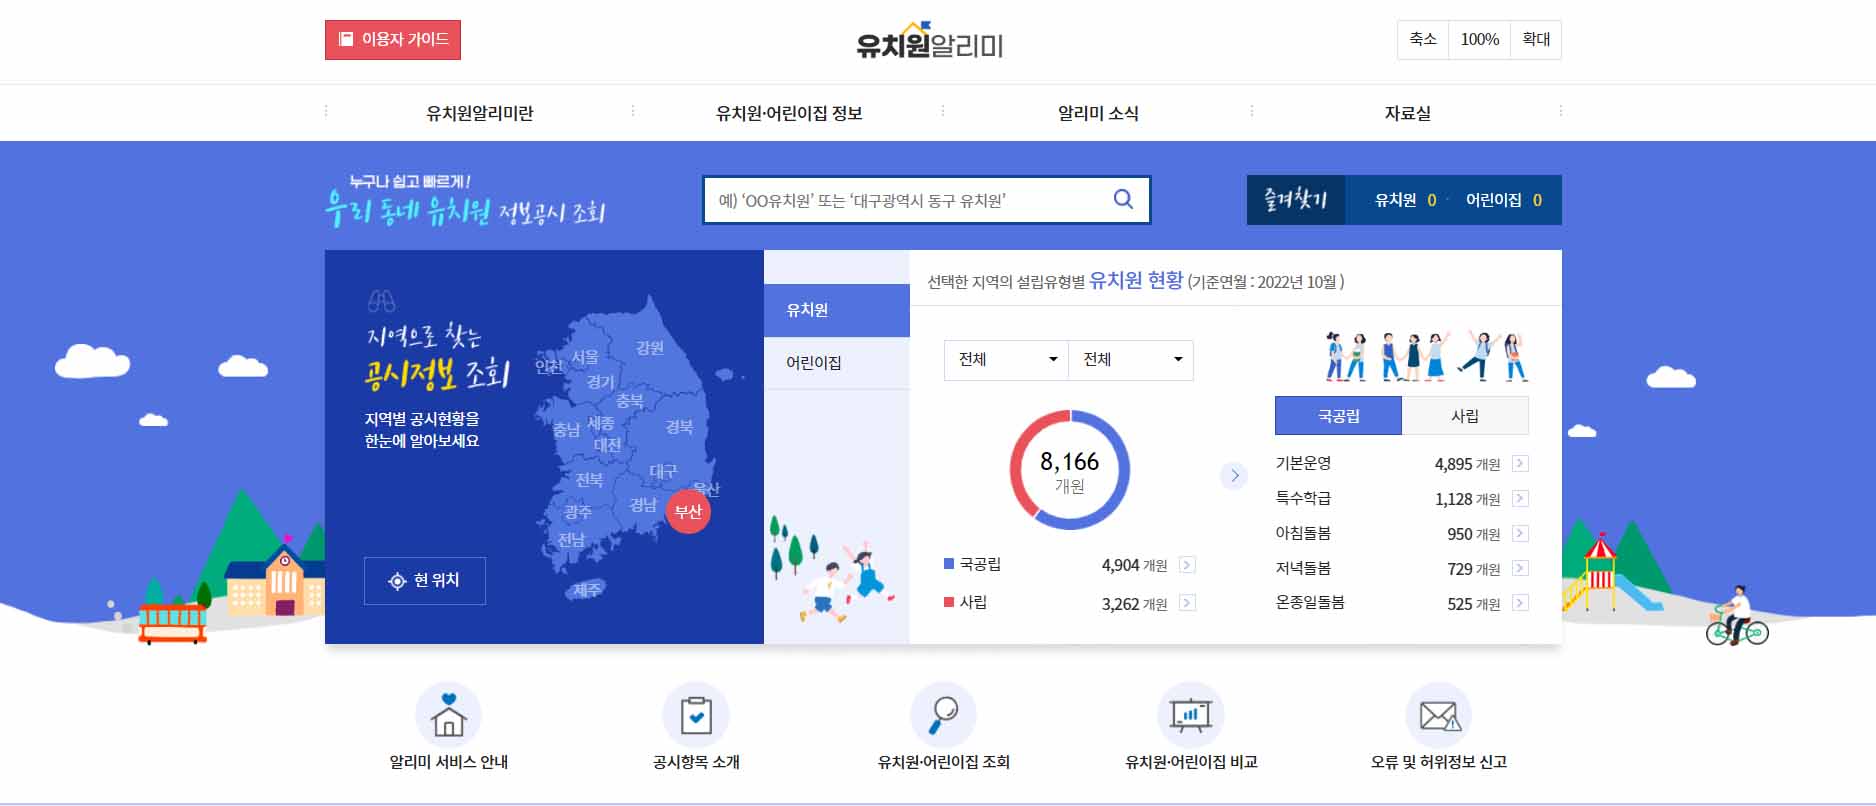The width and height of the screenshot is (1876, 806).
Task: Open the second district dropdown 전체
Action: tap(1131, 360)
